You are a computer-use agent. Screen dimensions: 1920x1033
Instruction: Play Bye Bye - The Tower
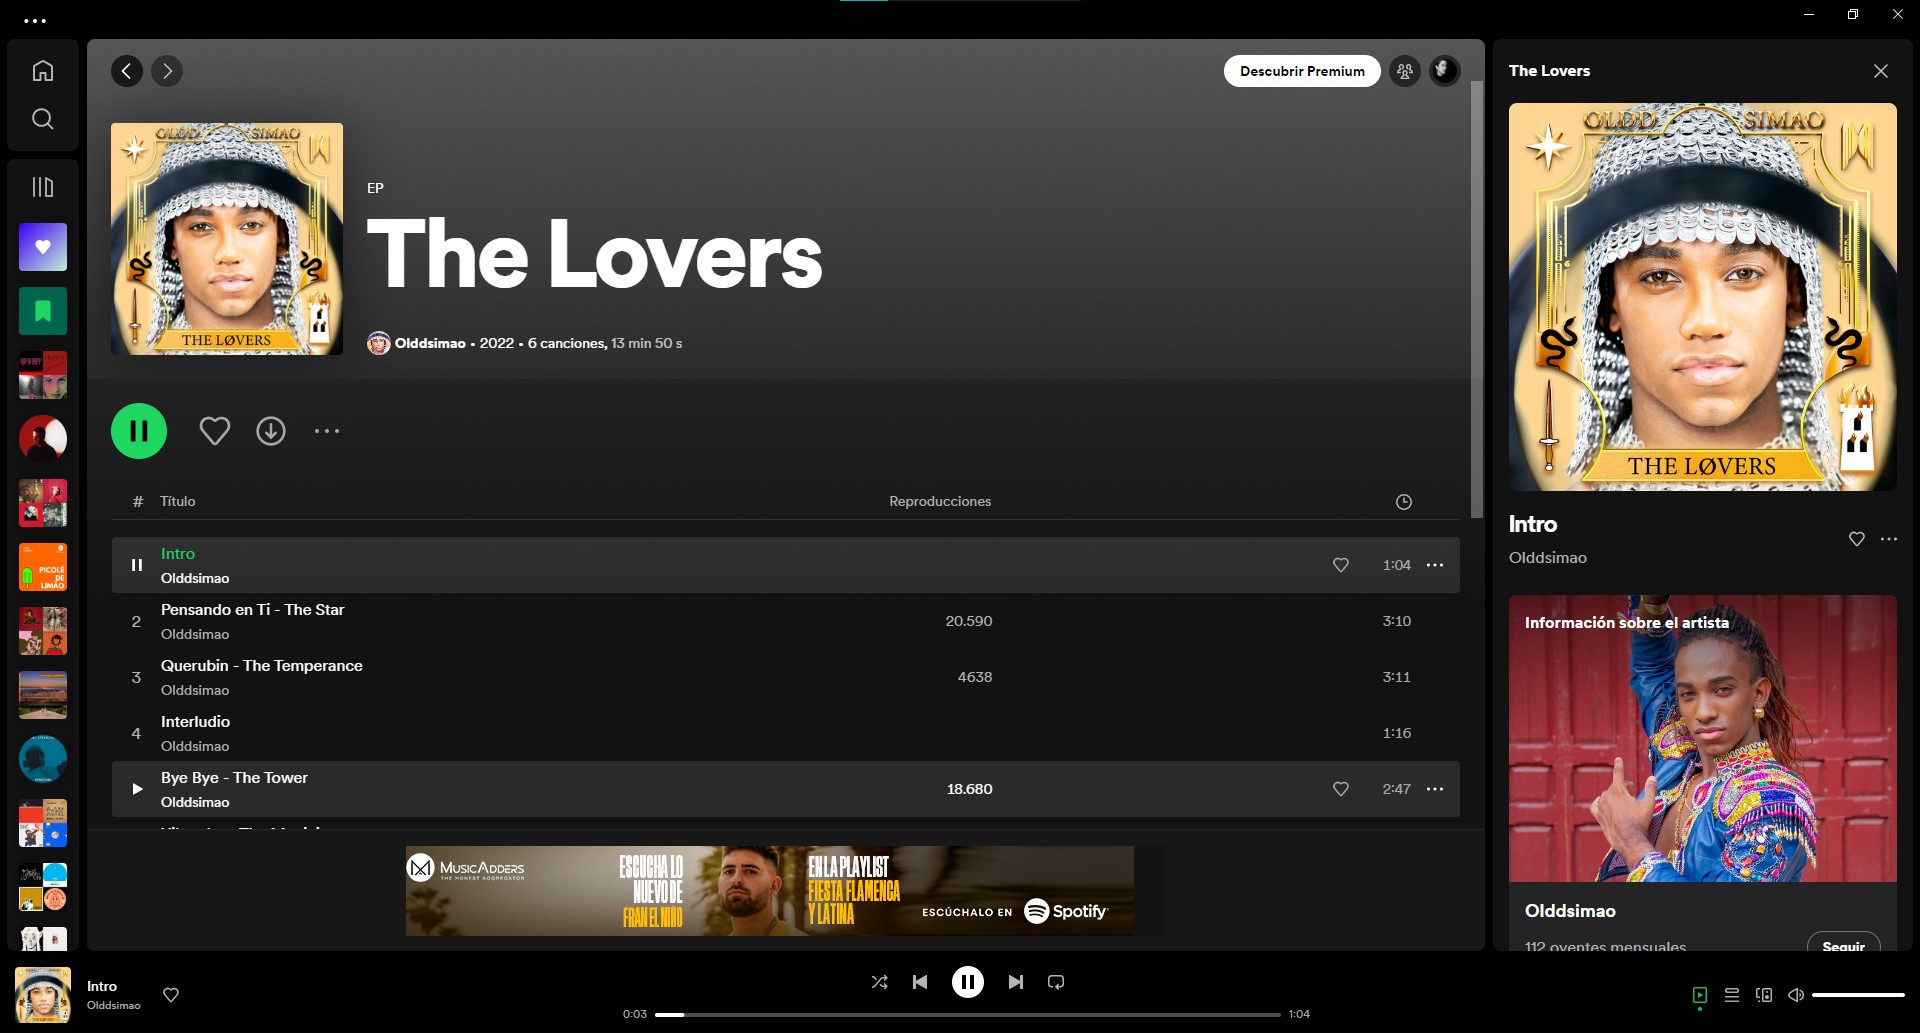pyautogui.click(x=137, y=789)
